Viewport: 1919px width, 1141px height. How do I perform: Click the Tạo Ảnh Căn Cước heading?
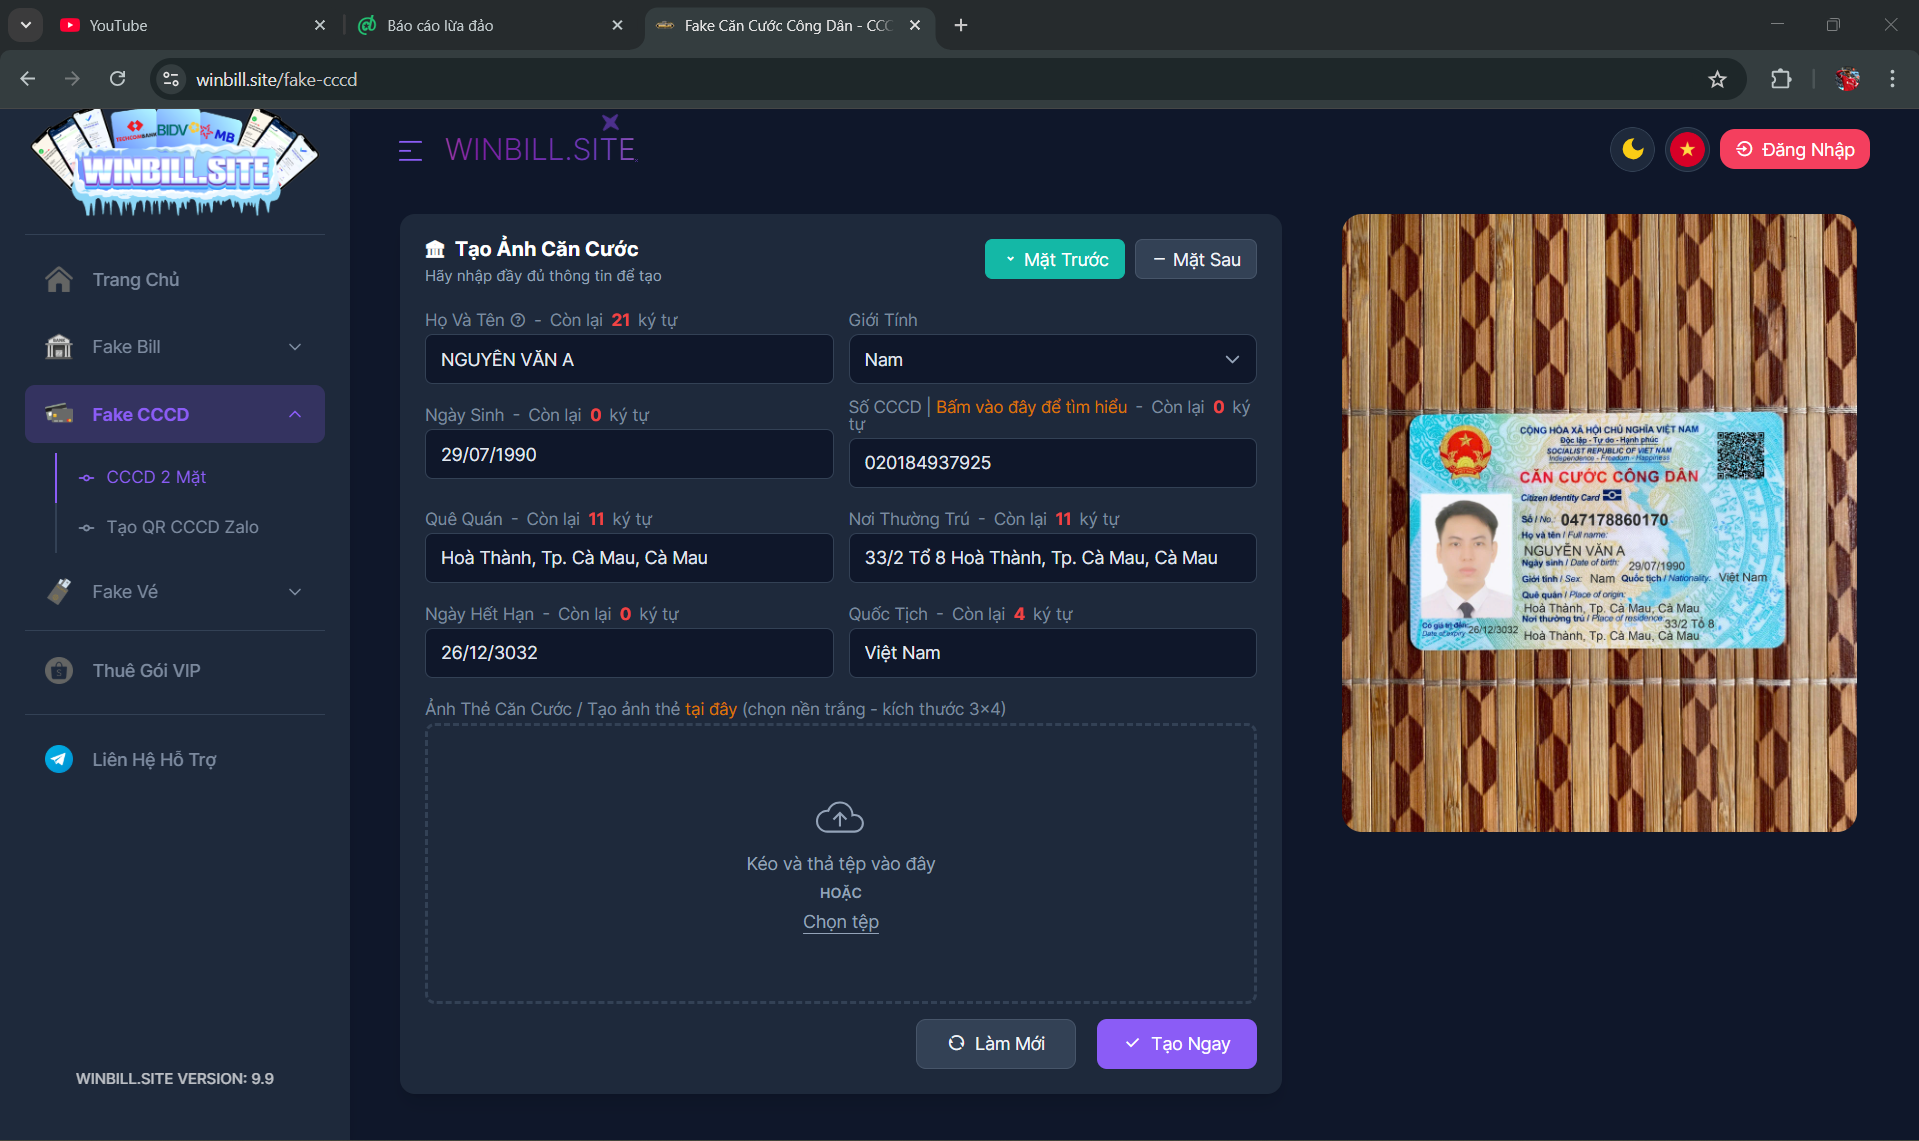pyautogui.click(x=546, y=249)
